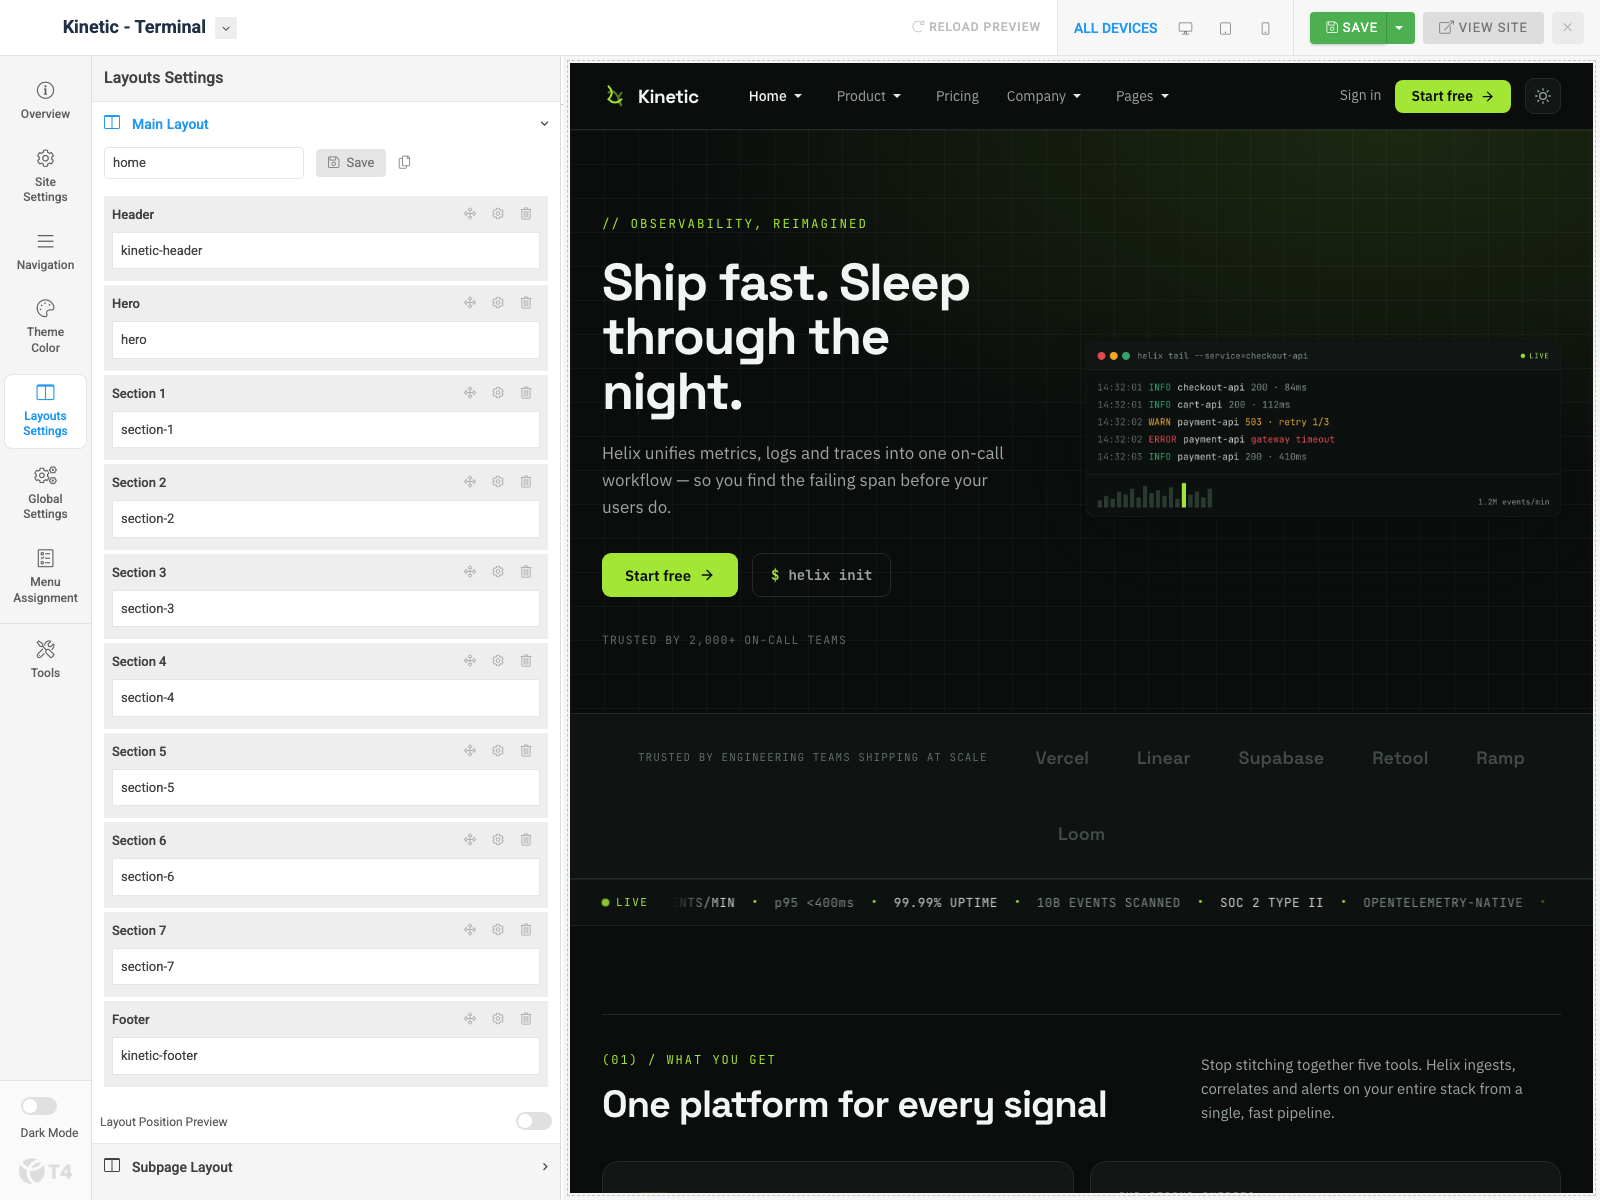
Task: Click RELOAD PREVIEW
Action: point(976,27)
